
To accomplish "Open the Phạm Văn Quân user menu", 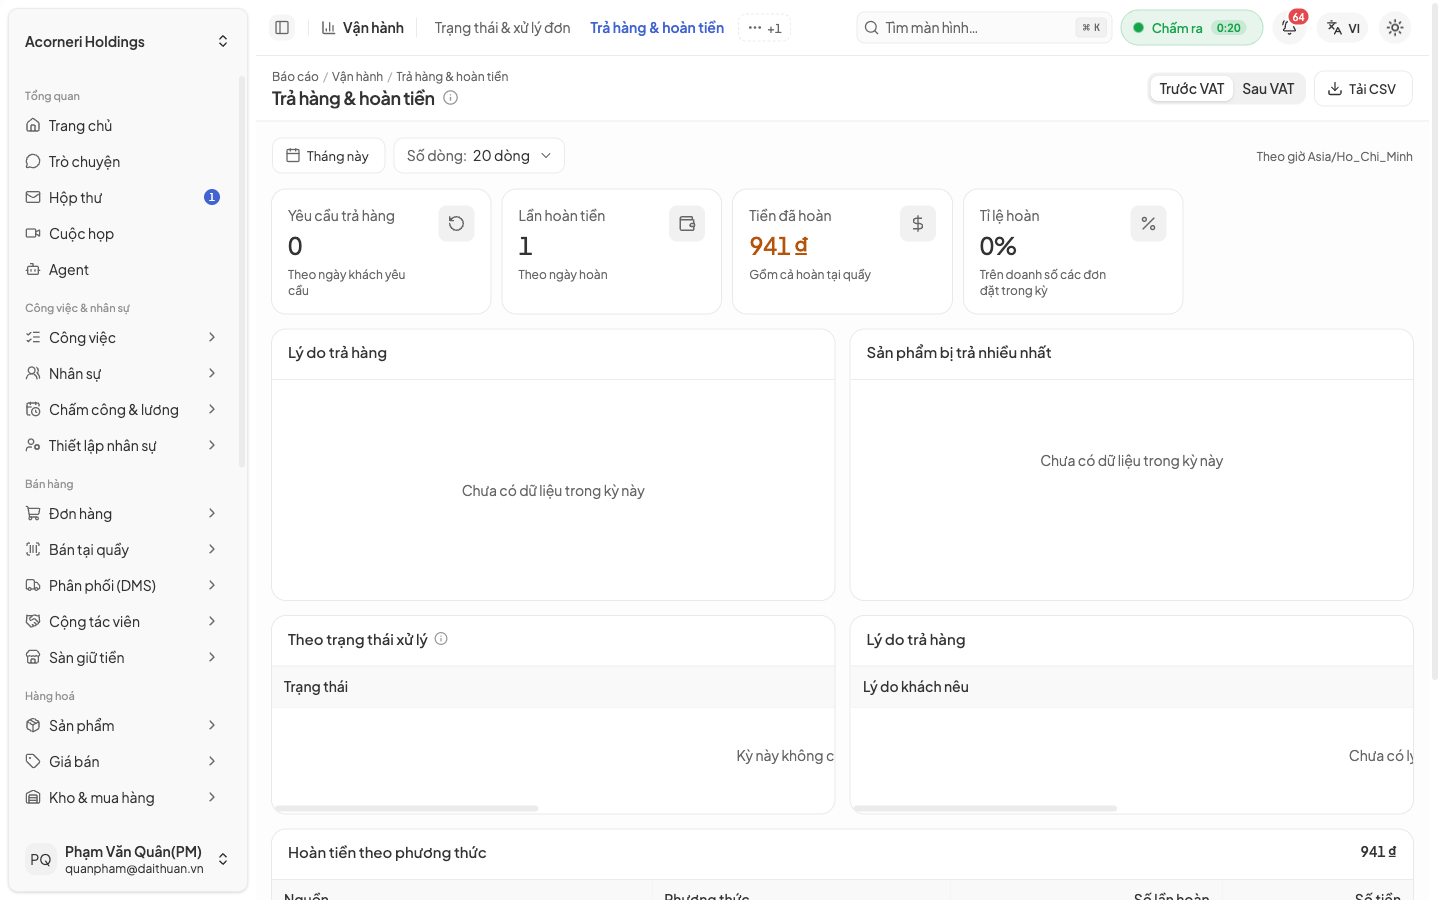I will point(127,859).
